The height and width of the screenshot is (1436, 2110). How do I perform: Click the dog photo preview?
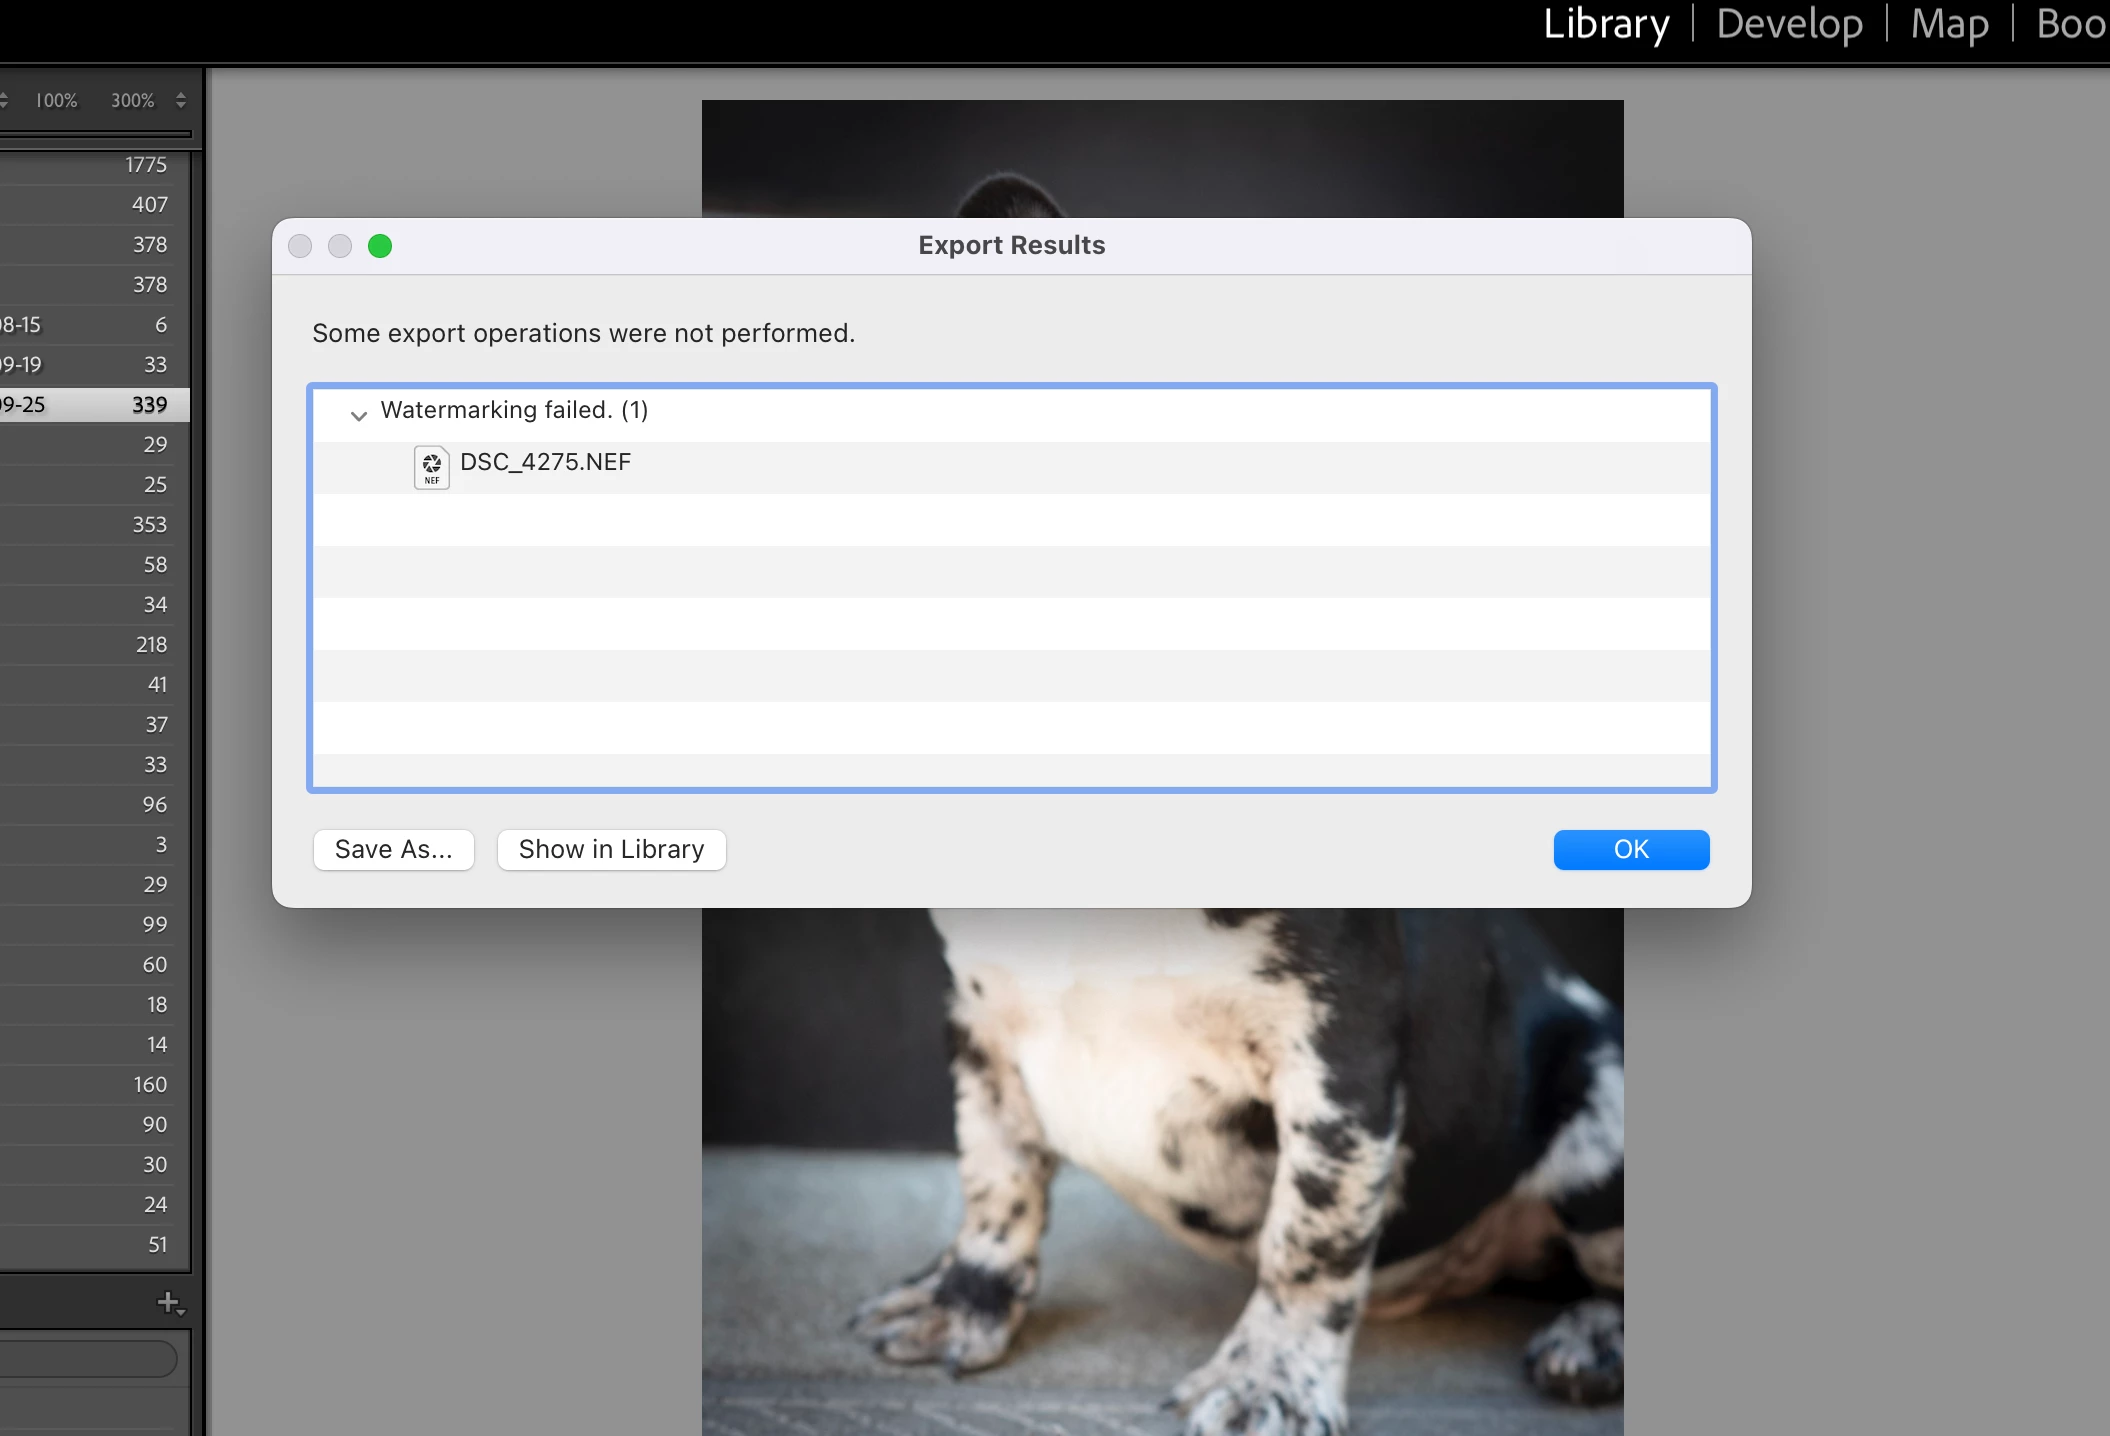[1160, 1150]
